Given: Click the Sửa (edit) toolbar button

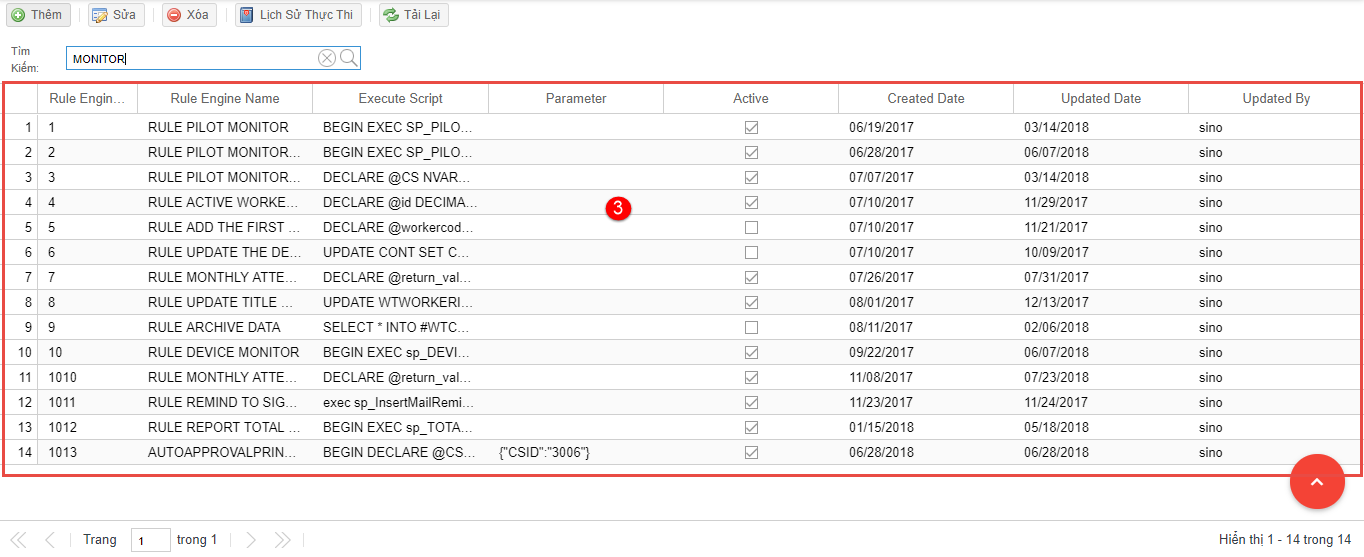Looking at the screenshot, I should [115, 15].
